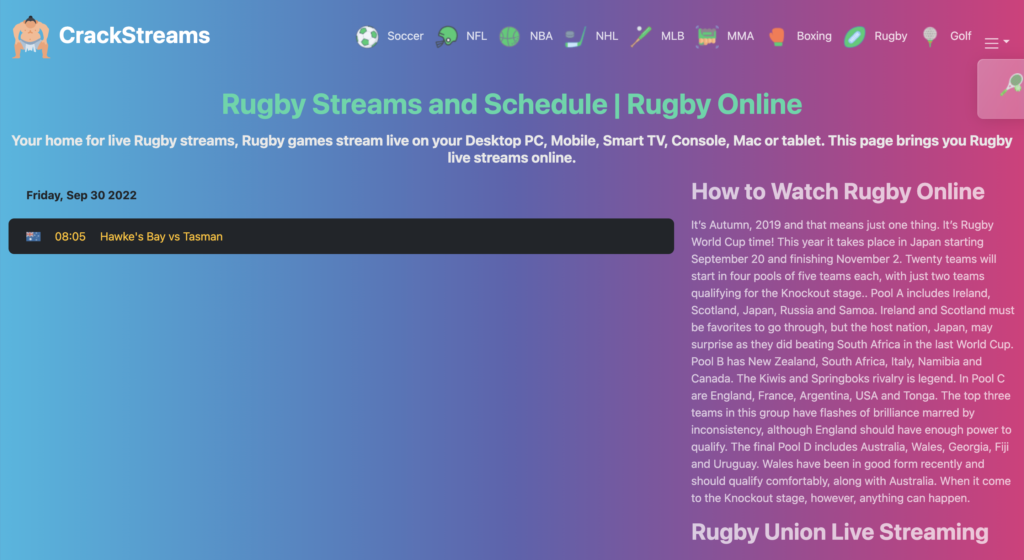The image size is (1024, 560).
Task: Click the flag icon beside 08:05
Action: pyautogui.click(x=33, y=236)
